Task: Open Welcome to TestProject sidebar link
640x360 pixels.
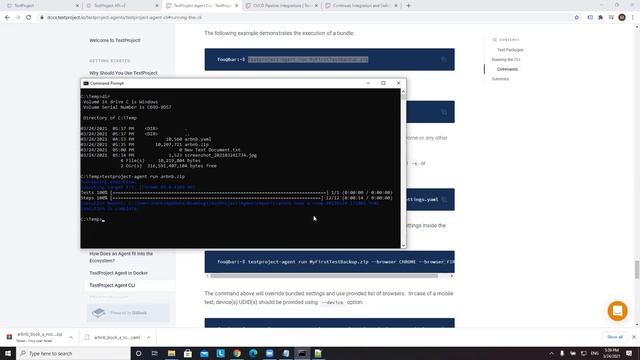Action: [115, 40]
